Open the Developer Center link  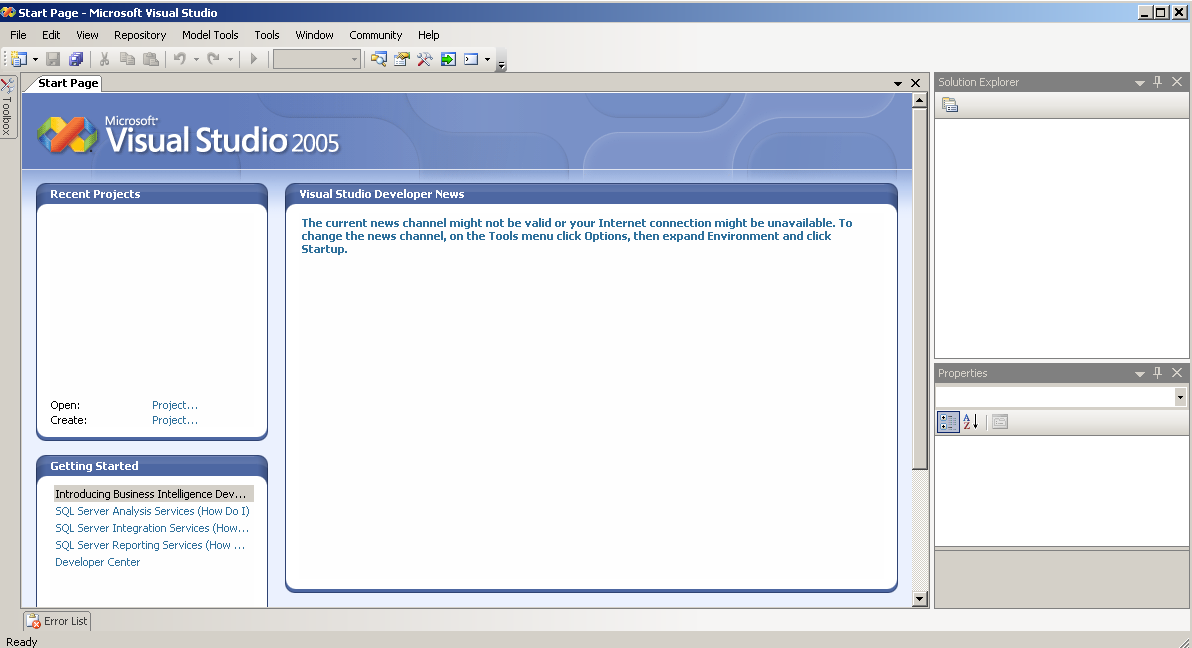[x=97, y=562]
